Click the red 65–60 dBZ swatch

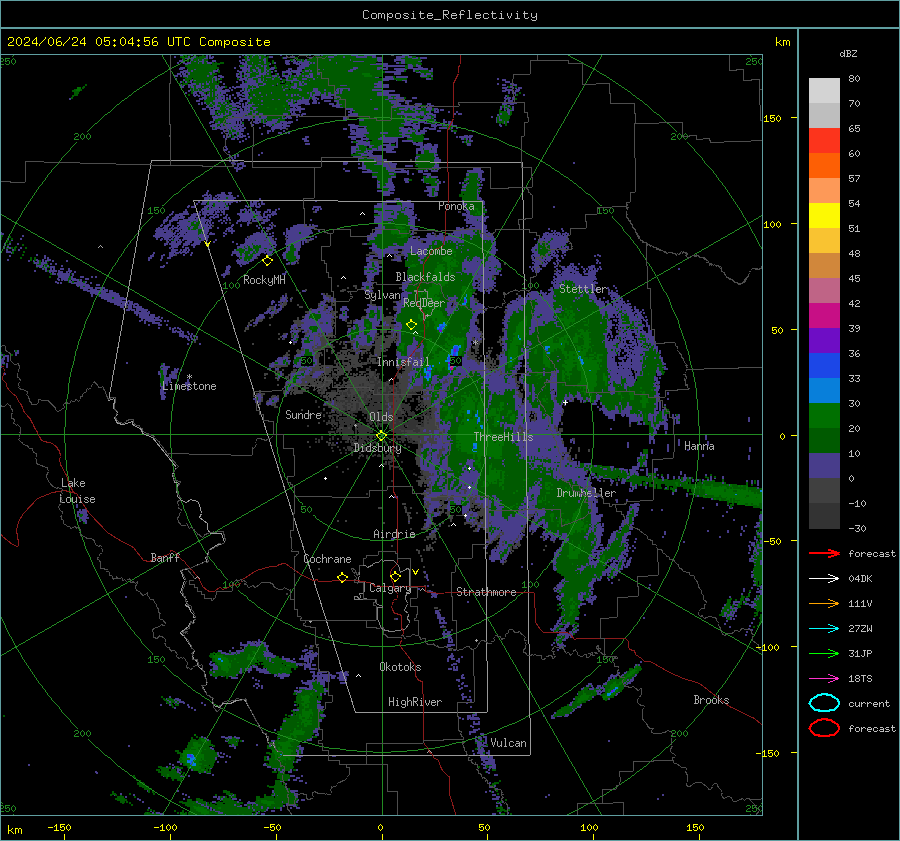(824, 141)
